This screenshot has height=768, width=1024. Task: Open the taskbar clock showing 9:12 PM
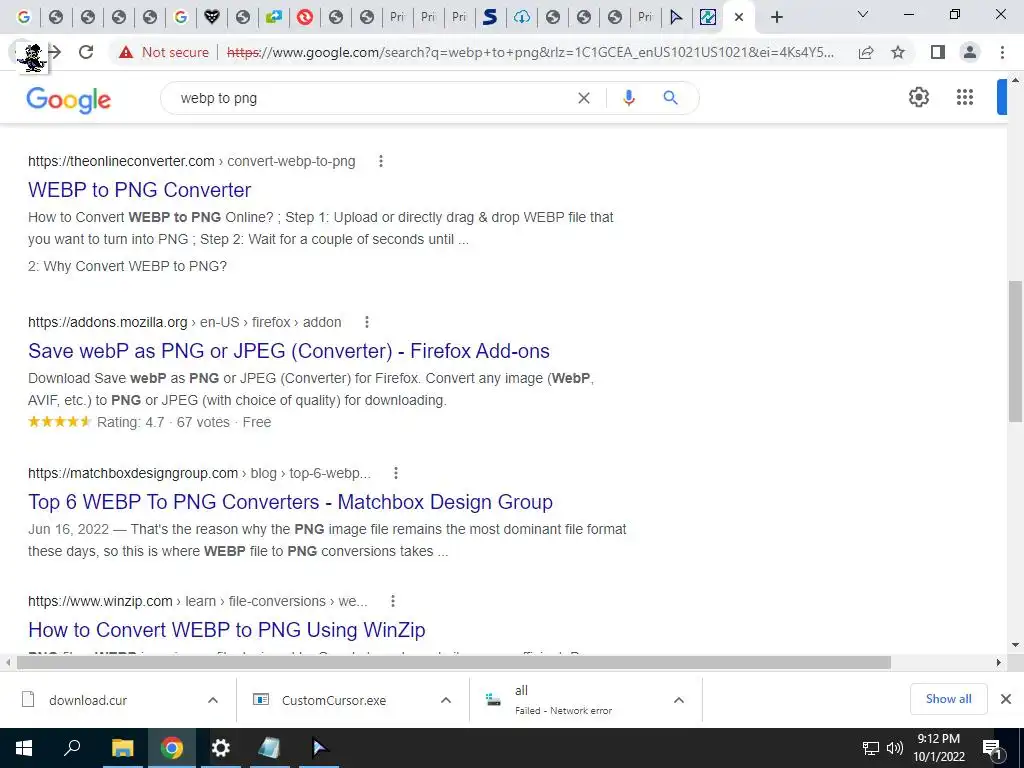pos(938,748)
